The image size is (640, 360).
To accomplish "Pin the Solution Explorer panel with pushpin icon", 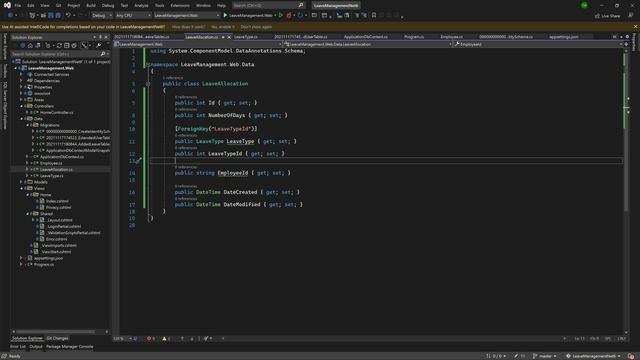I will pos(100,37).
